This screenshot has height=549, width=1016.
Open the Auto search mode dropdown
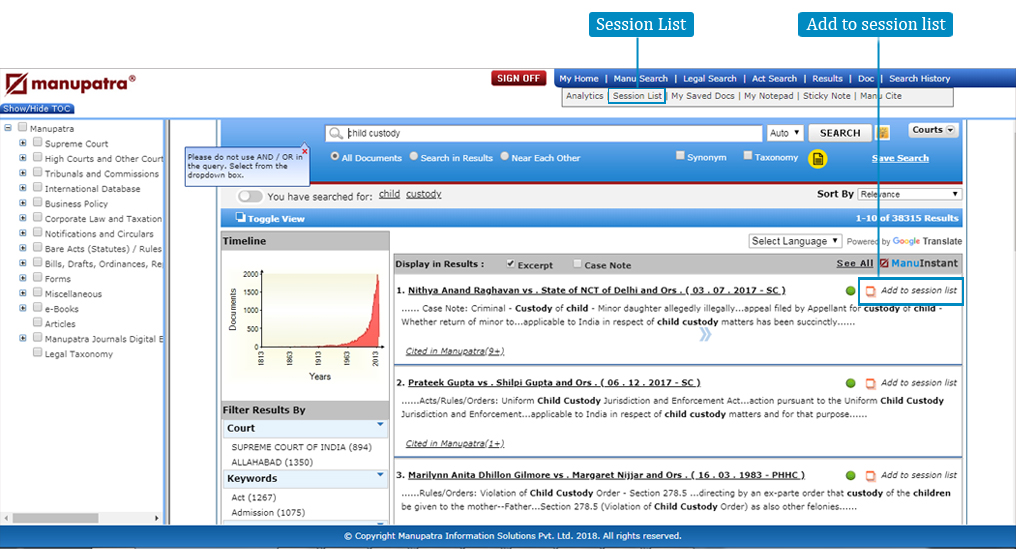pyautogui.click(x=785, y=133)
